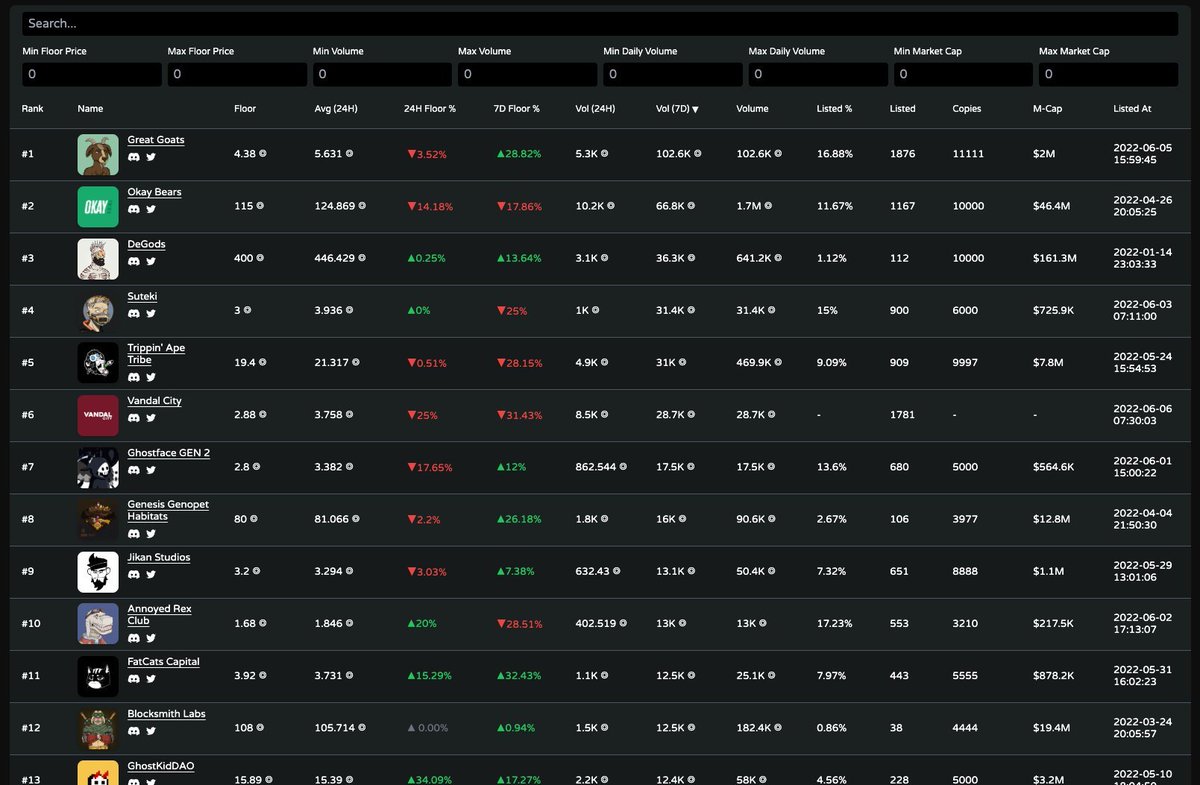Focus the Search input field

(600, 23)
